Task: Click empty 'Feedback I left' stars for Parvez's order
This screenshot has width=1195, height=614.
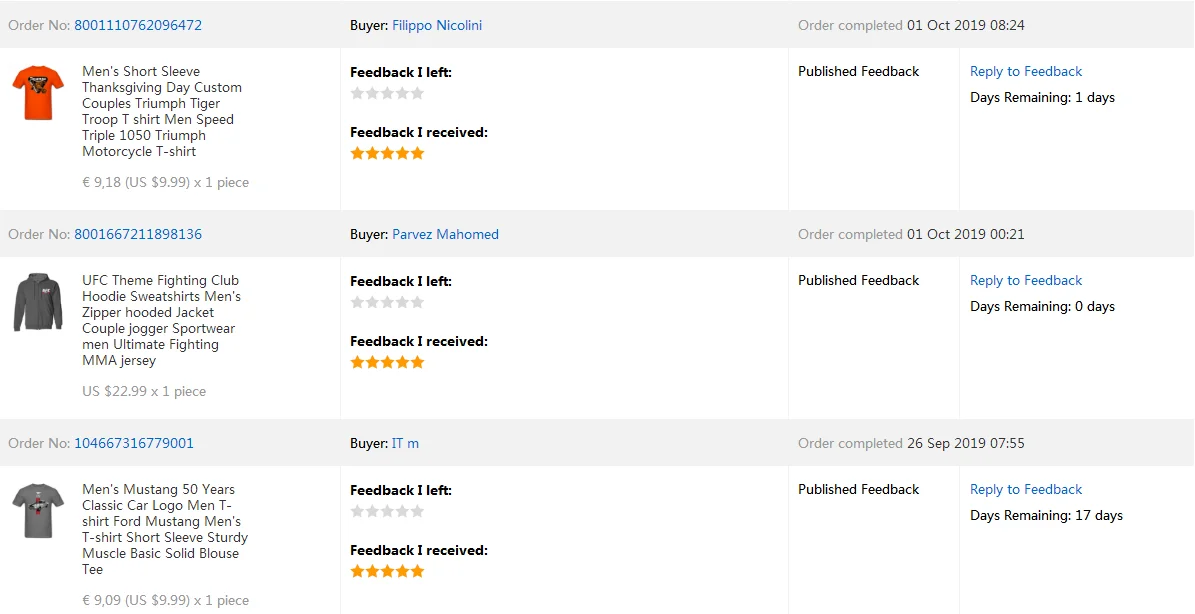Action: (387, 302)
